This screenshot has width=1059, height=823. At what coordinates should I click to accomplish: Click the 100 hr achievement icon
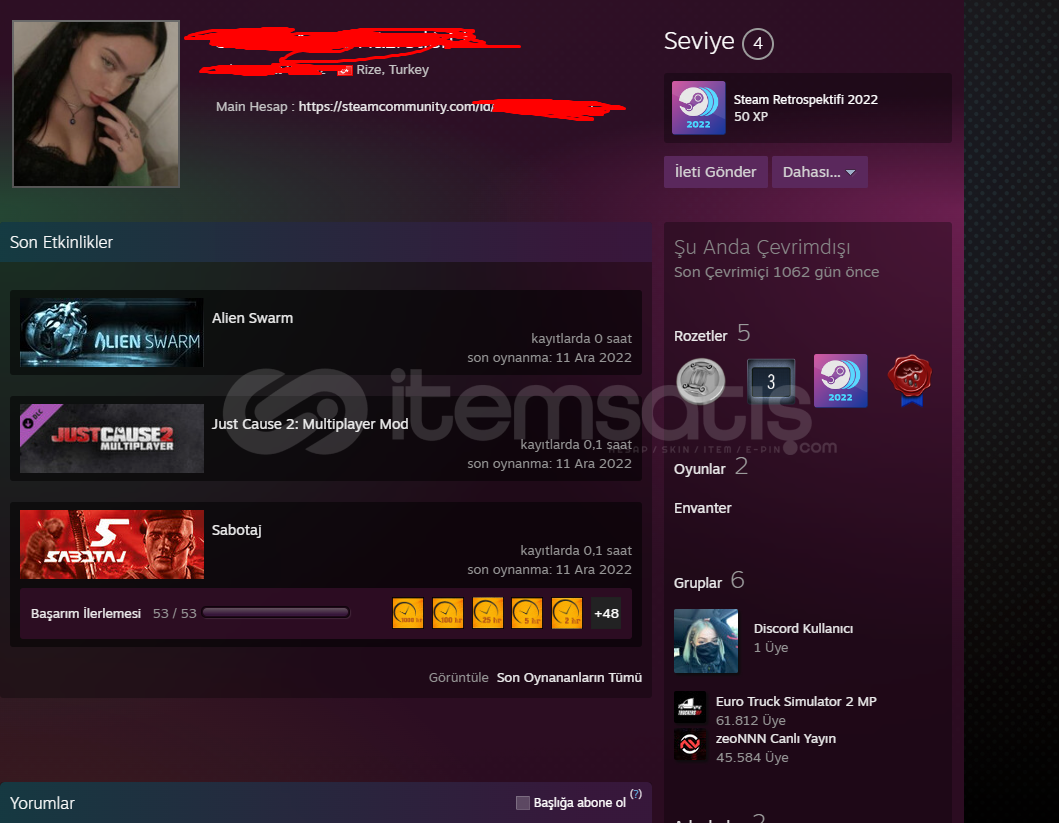pos(448,613)
